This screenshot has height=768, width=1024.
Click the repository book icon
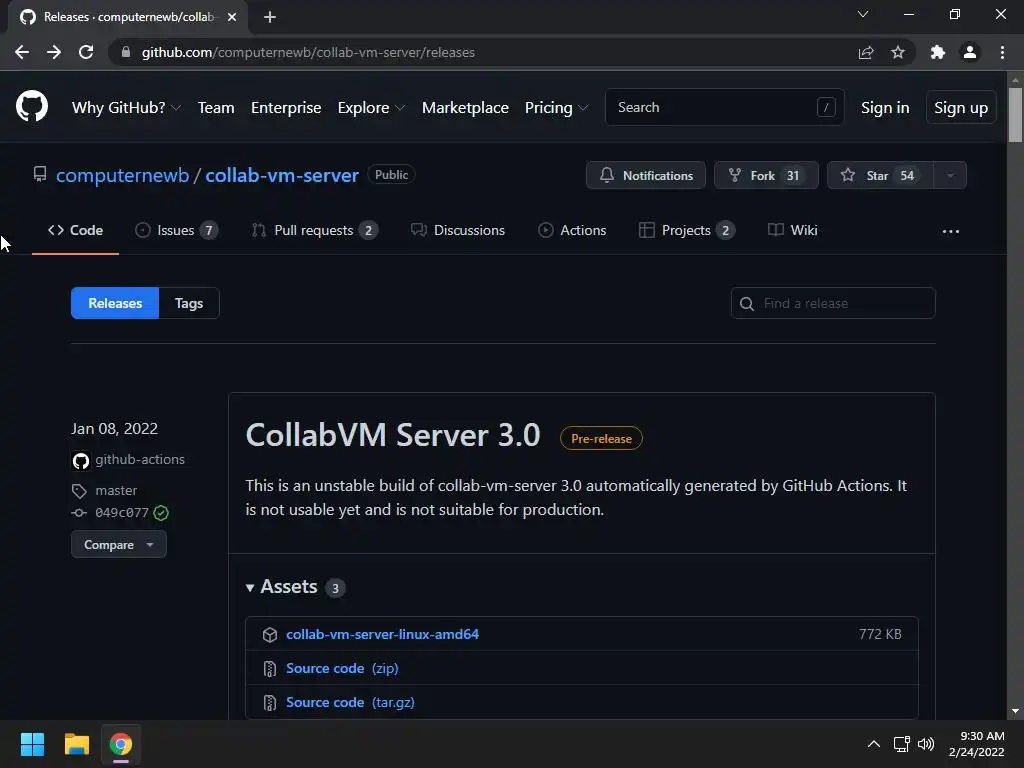click(40, 174)
